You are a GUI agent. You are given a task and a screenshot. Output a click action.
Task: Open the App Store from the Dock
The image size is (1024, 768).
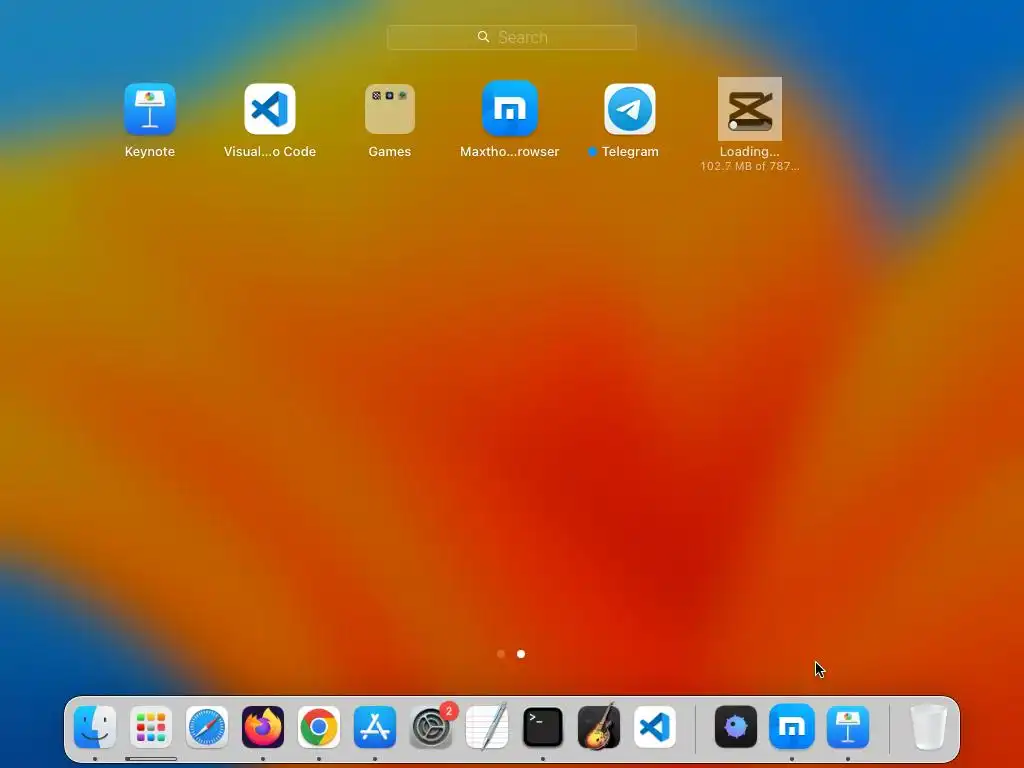click(375, 727)
